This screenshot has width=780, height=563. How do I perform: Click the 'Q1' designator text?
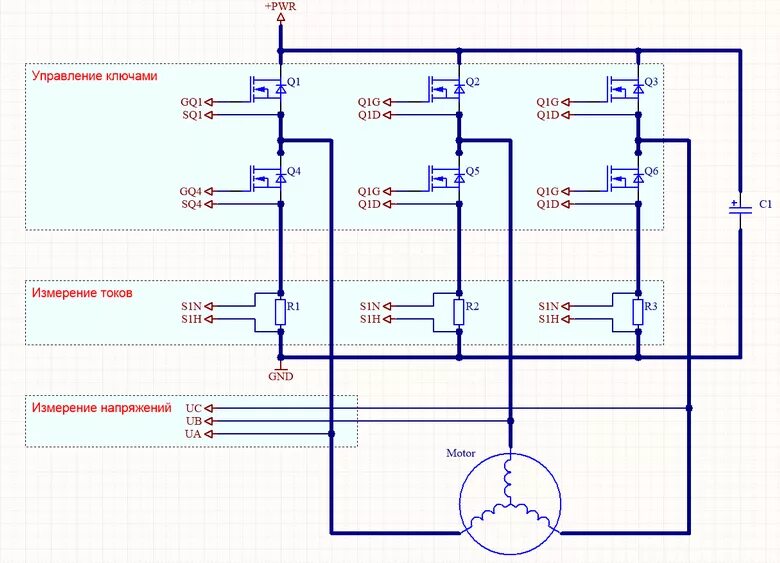point(294,82)
